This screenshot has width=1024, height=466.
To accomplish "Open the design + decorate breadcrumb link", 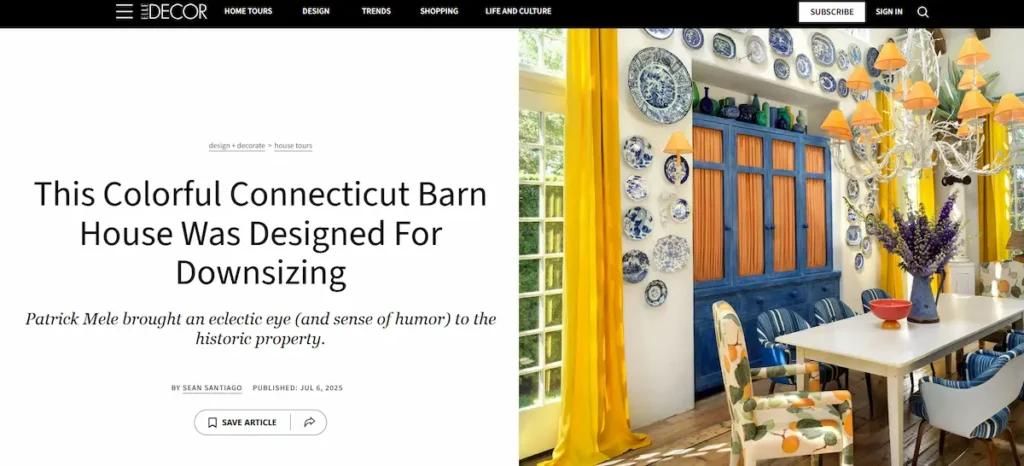I will pos(237,146).
